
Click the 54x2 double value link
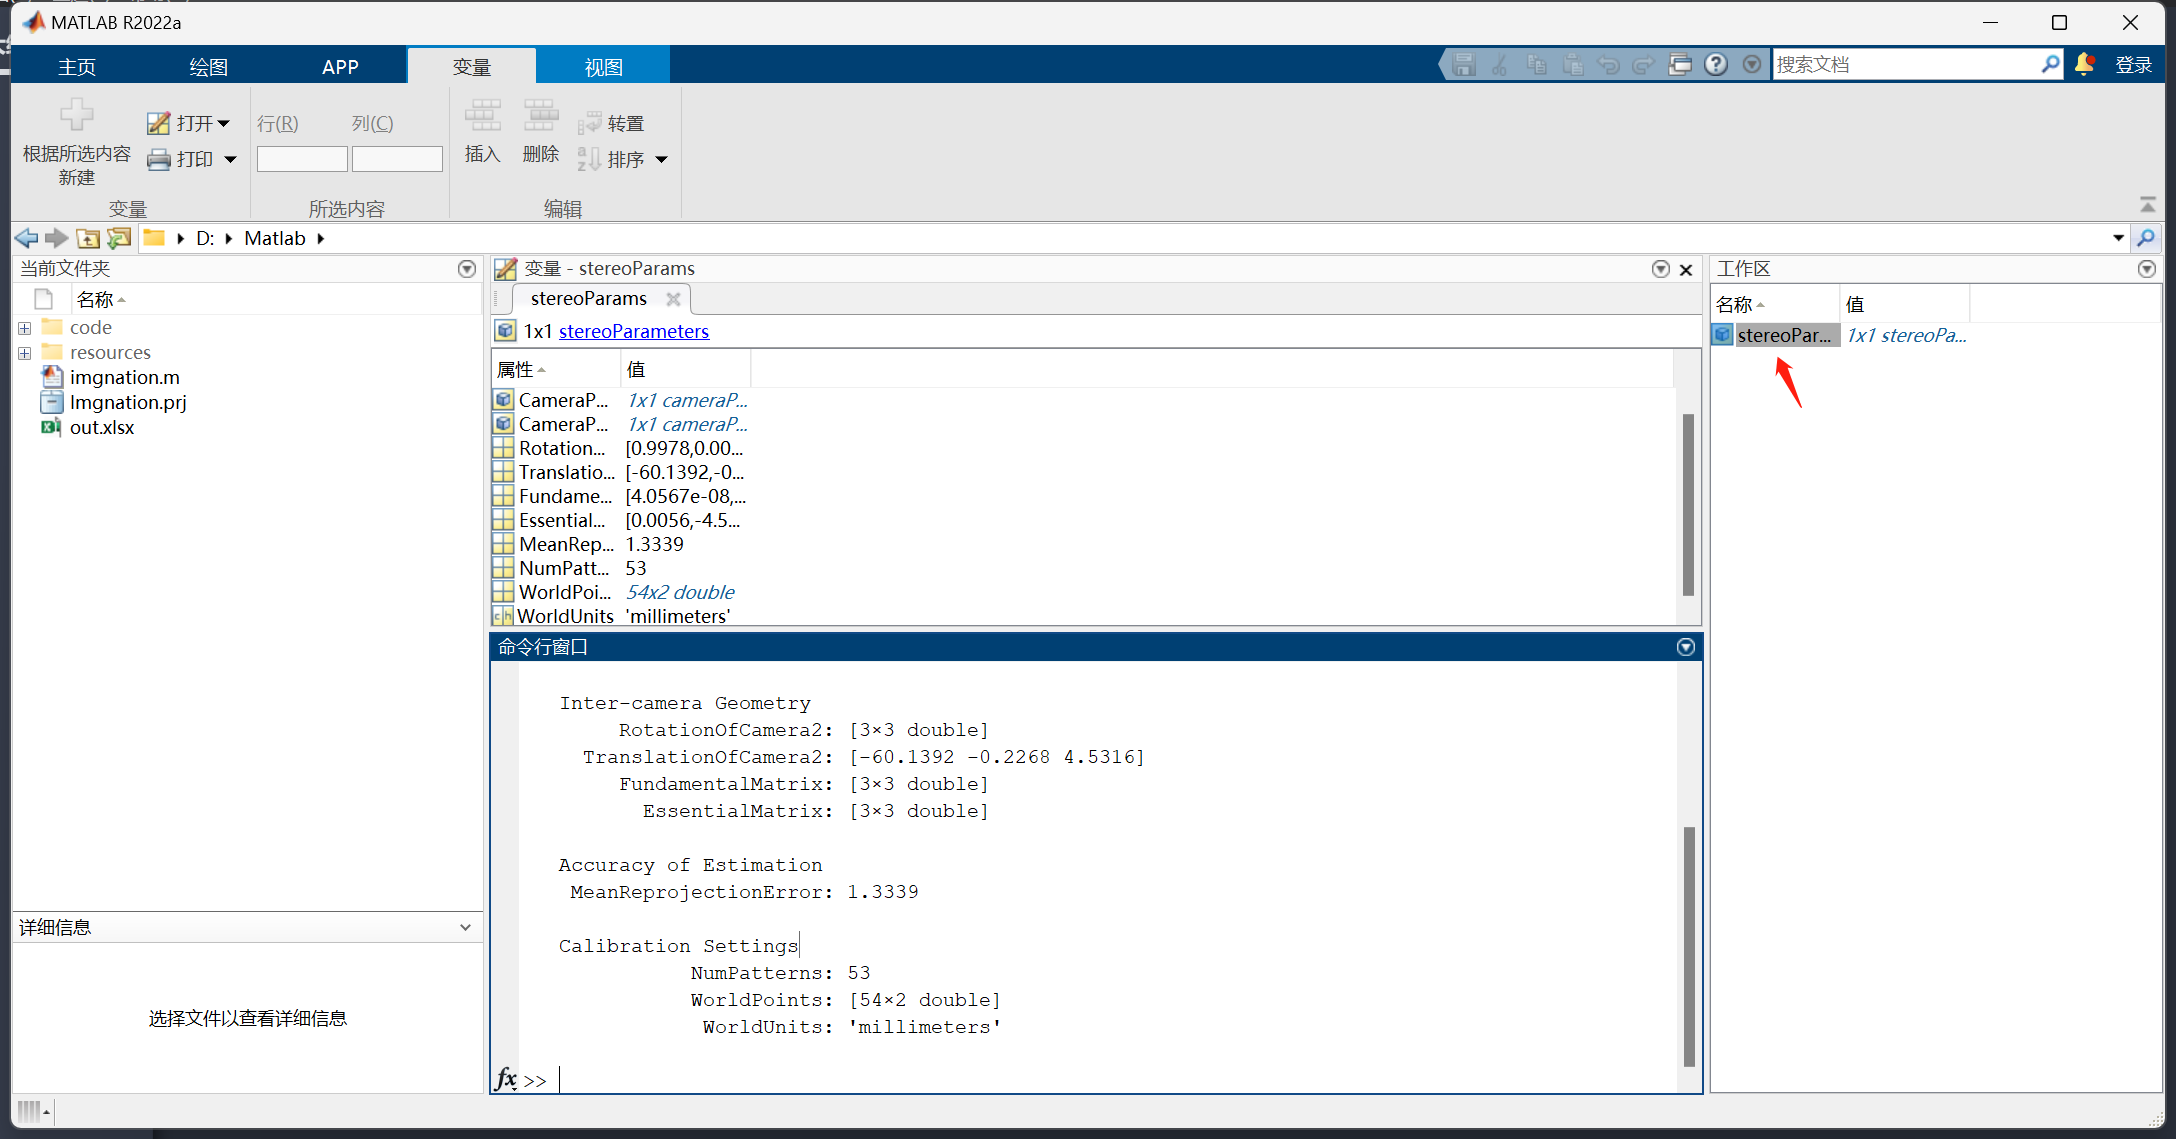click(x=680, y=592)
